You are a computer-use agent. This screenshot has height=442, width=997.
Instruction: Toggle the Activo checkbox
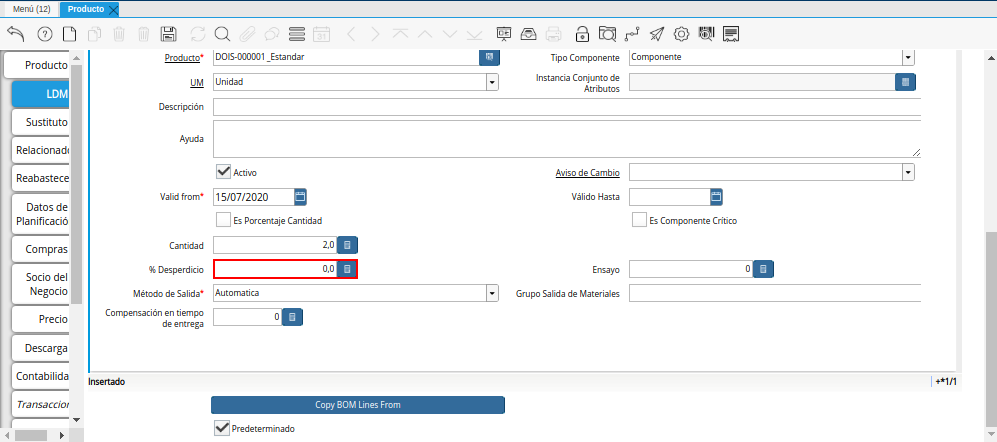pyautogui.click(x=223, y=172)
